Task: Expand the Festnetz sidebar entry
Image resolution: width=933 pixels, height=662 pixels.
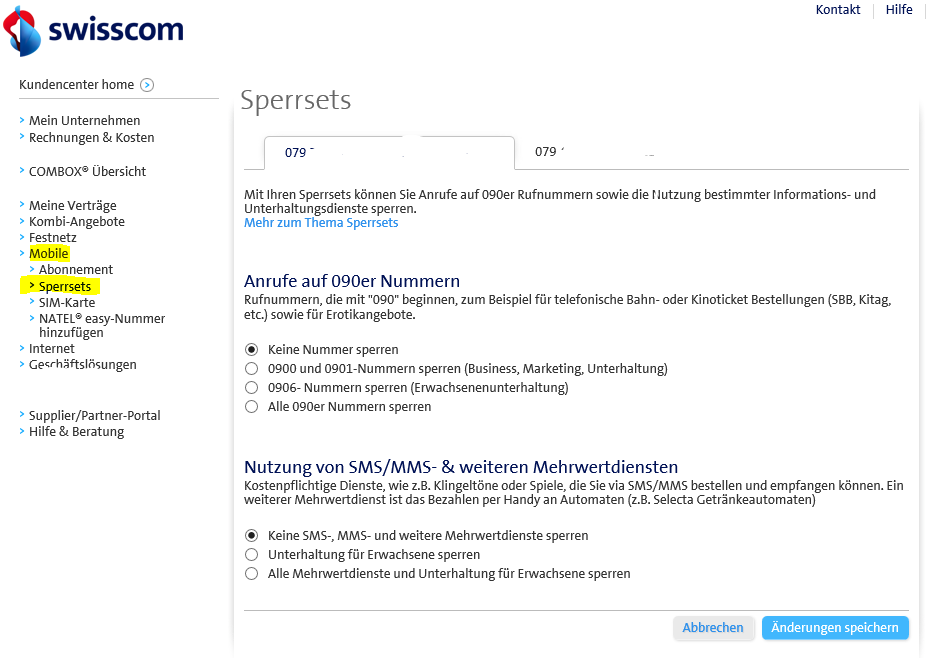Action: pyautogui.click(x=52, y=238)
